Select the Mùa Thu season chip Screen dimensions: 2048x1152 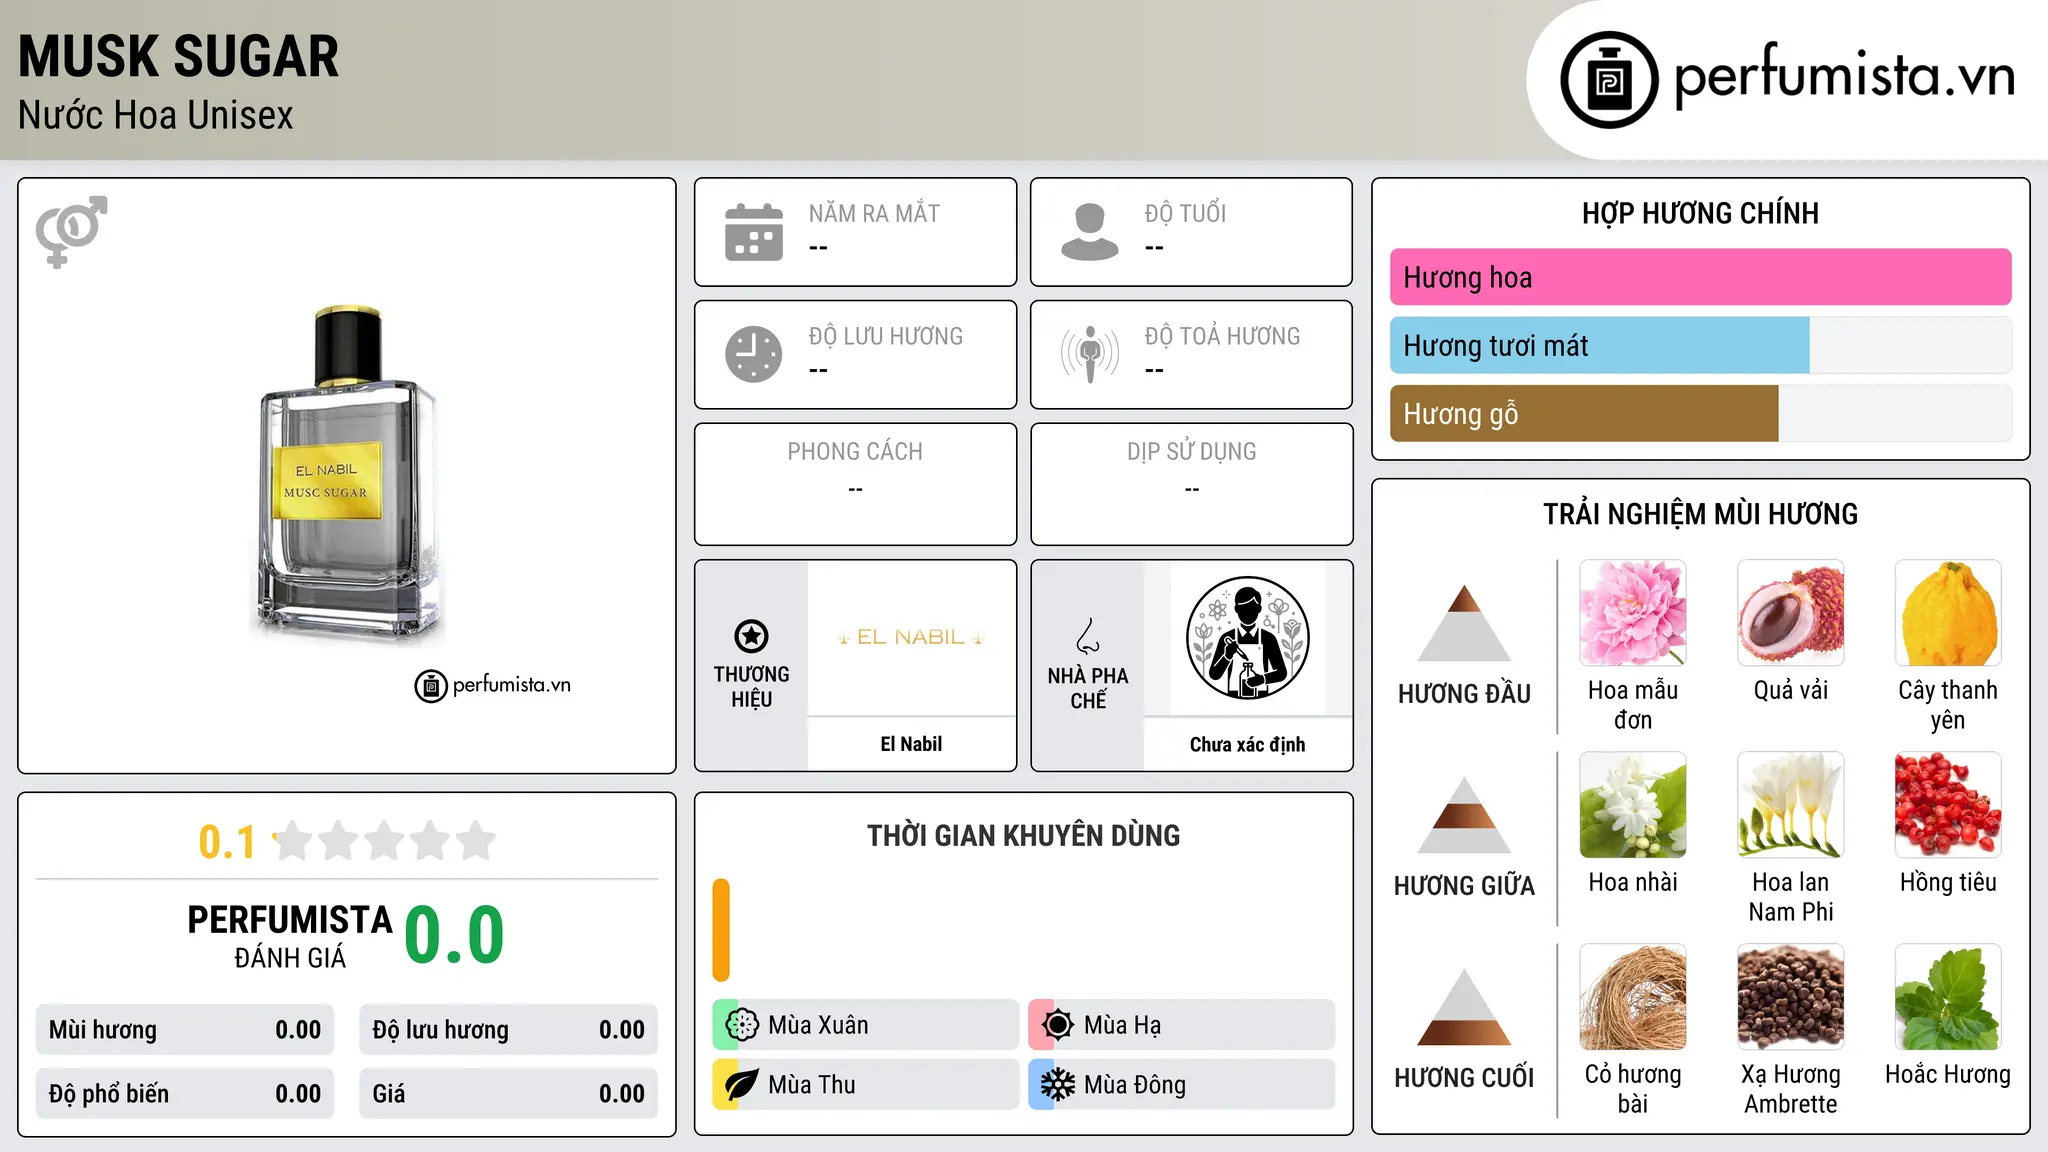coord(865,1085)
